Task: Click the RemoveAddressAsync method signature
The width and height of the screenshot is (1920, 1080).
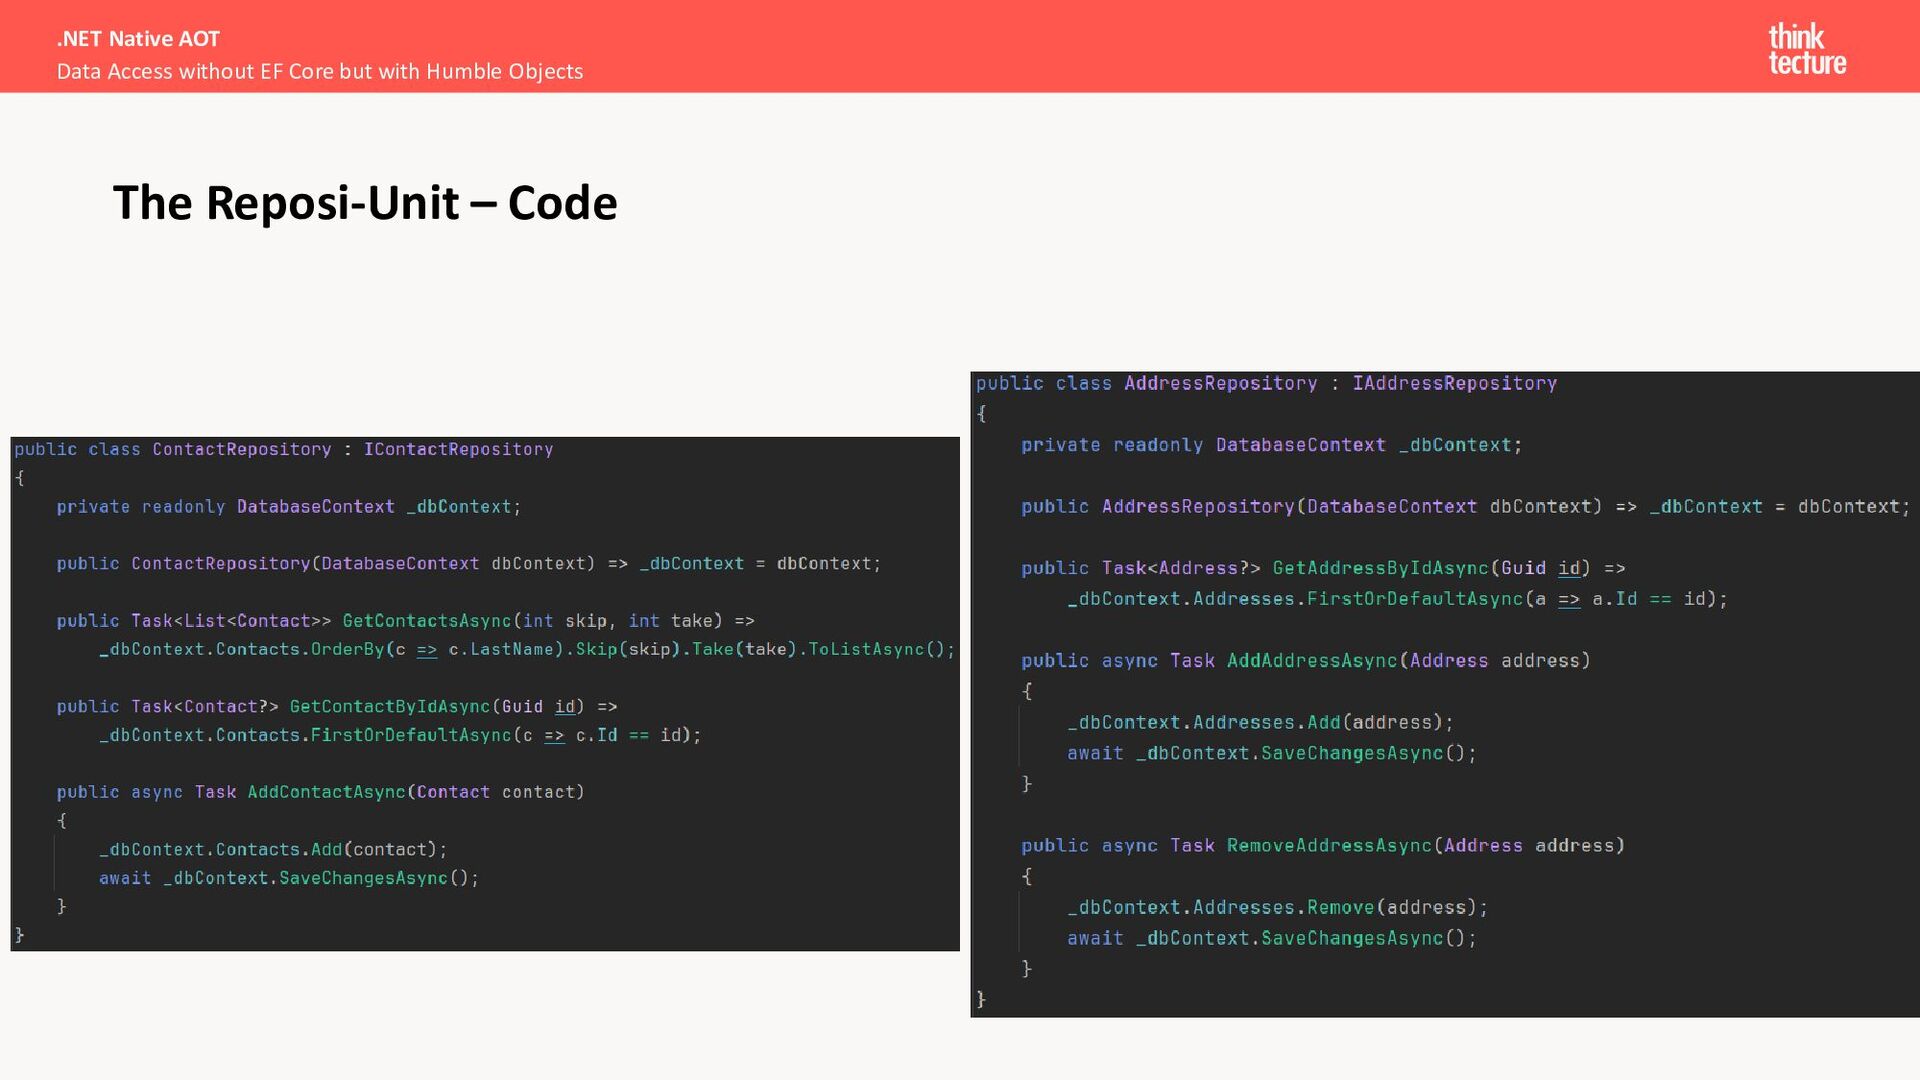Action: (1323, 846)
